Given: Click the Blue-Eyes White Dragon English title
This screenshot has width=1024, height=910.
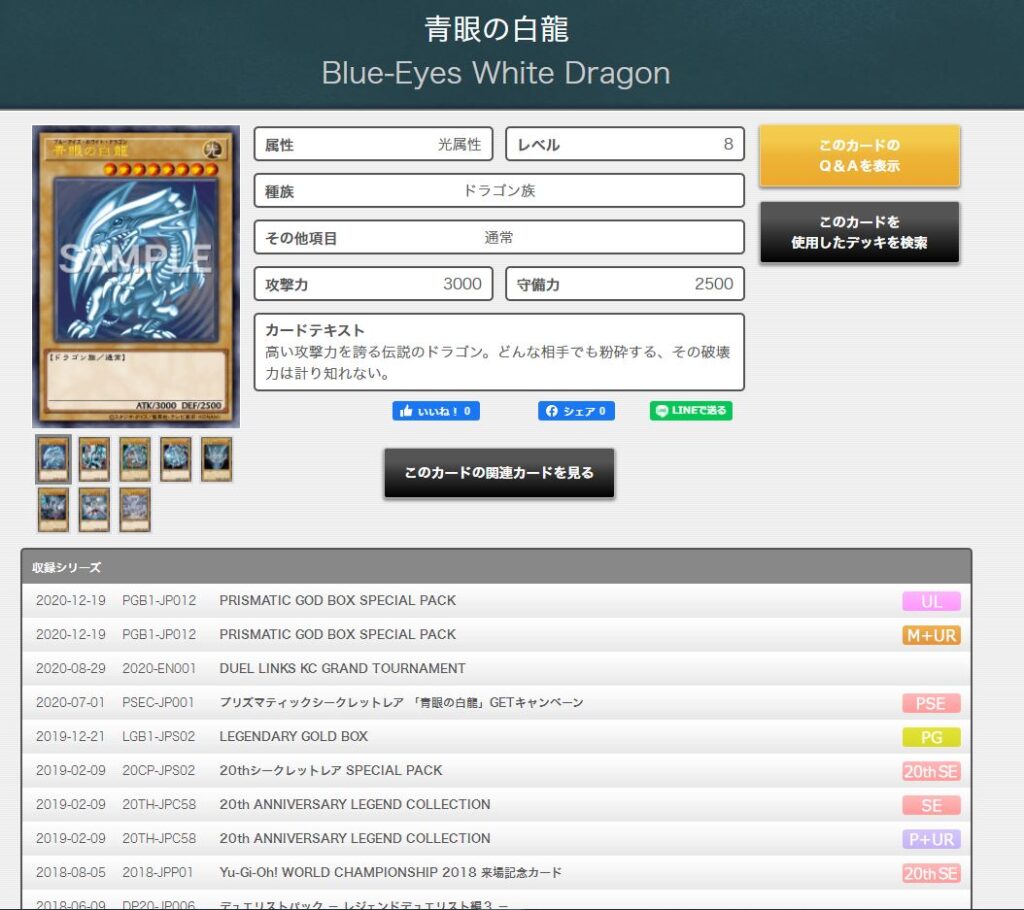Looking at the screenshot, I should [x=496, y=73].
